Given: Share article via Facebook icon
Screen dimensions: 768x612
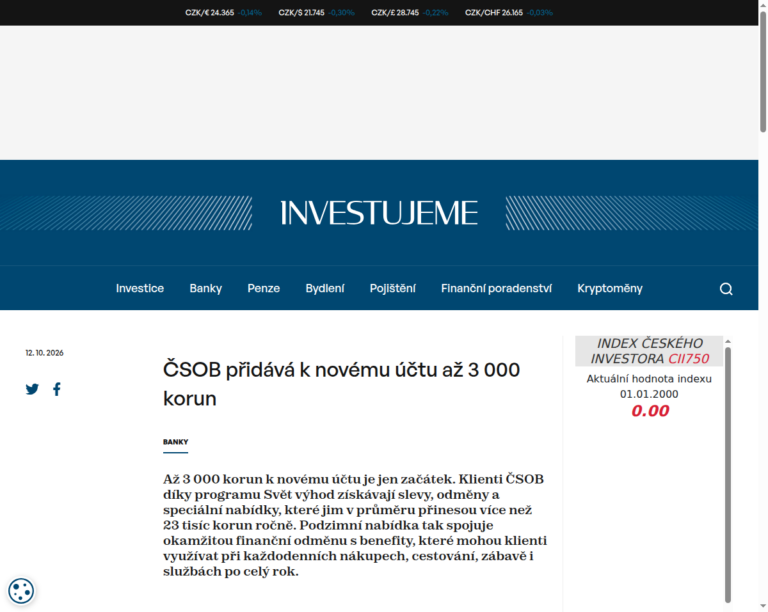Looking at the screenshot, I should [x=57, y=389].
